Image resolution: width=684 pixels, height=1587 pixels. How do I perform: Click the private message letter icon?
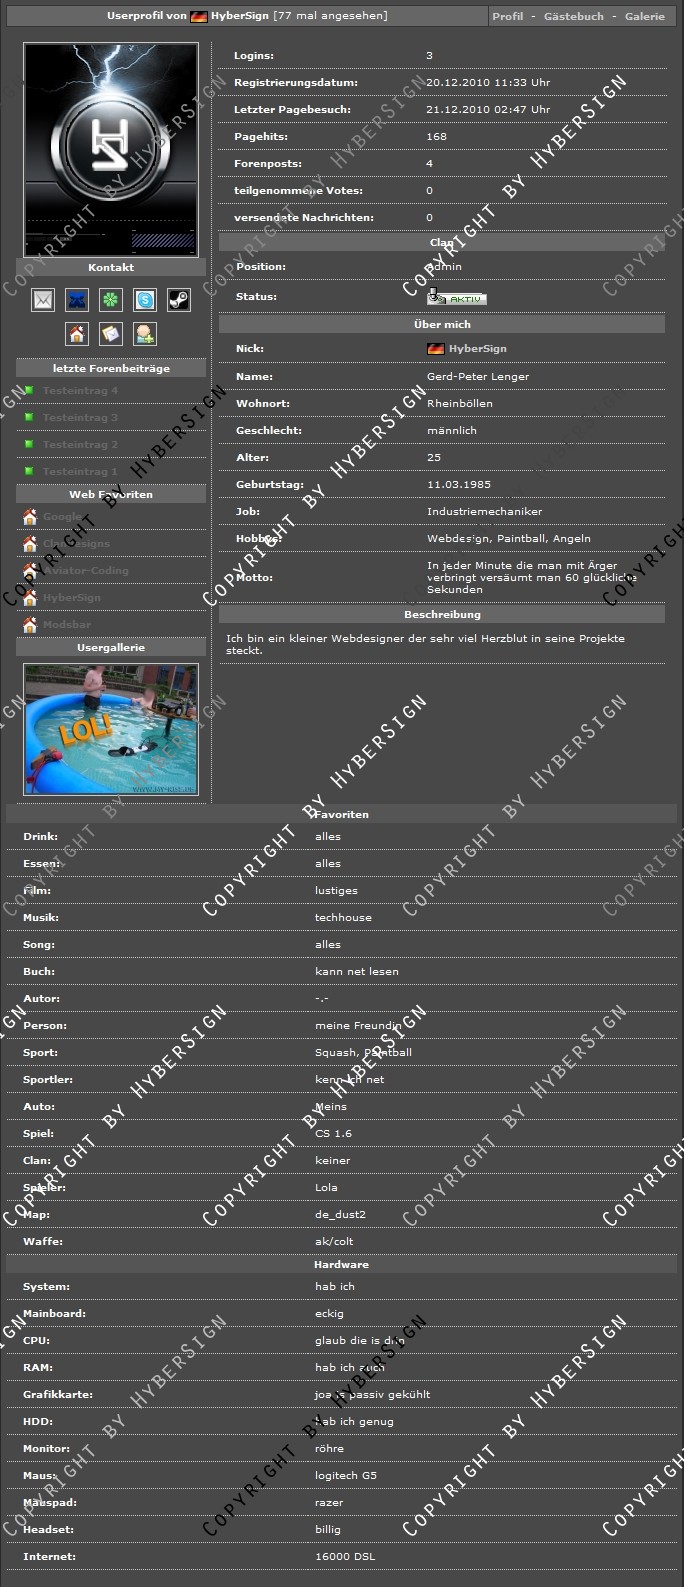click(111, 333)
